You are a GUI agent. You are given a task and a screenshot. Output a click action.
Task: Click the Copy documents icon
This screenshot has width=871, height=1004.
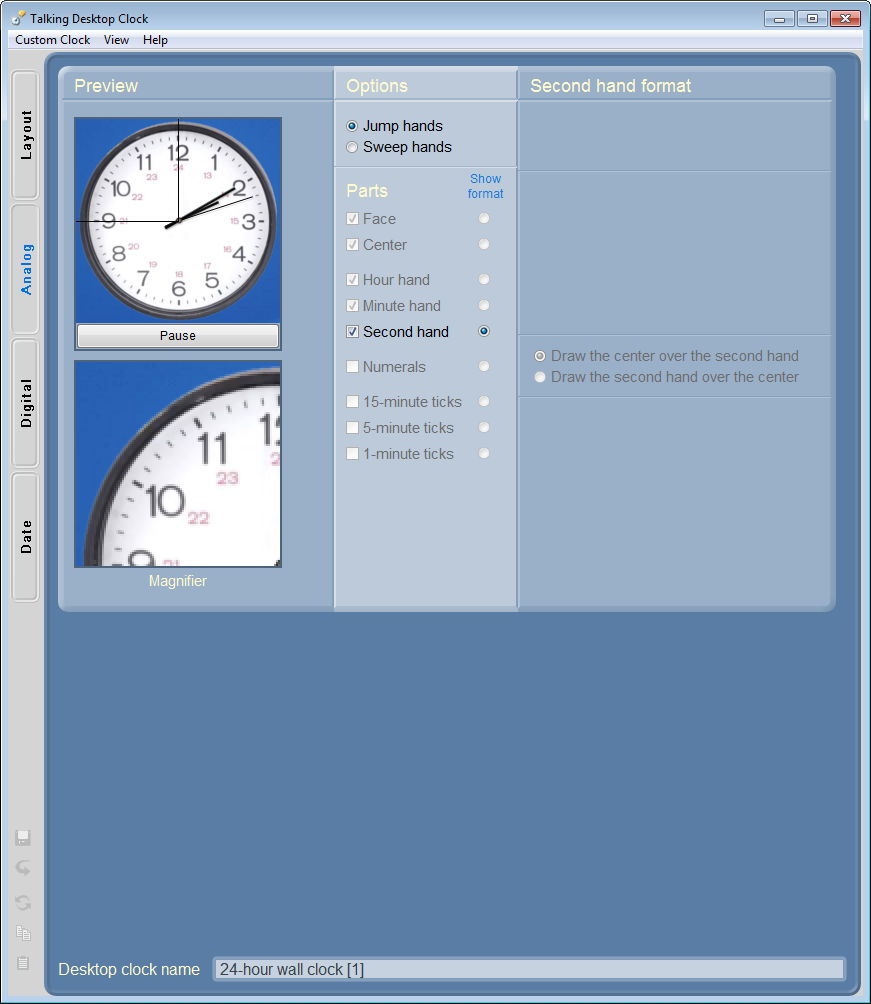(23, 933)
